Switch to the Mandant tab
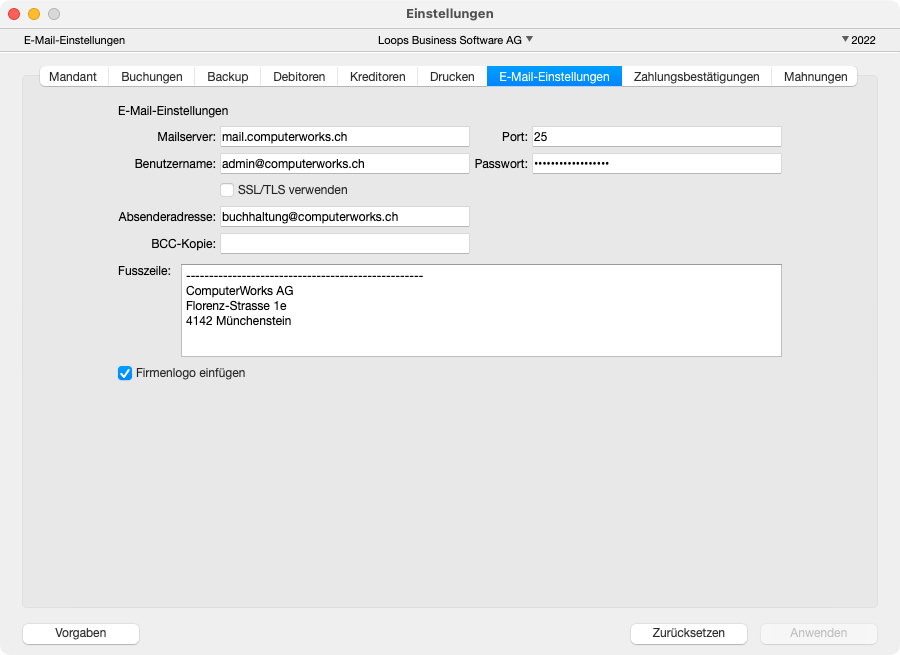This screenshot has height=655, width=900. pos(72,76)
